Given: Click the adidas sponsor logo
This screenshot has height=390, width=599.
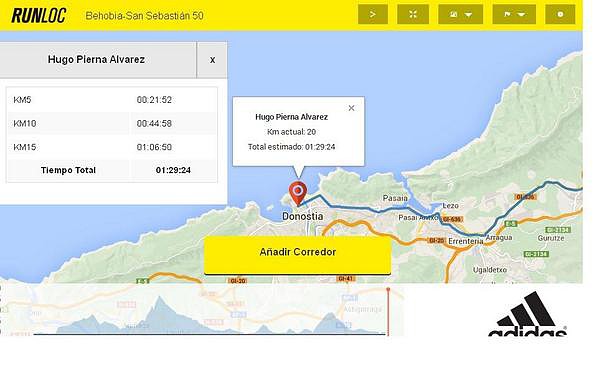Looking at the screenshot, I should tap(528, 314).
